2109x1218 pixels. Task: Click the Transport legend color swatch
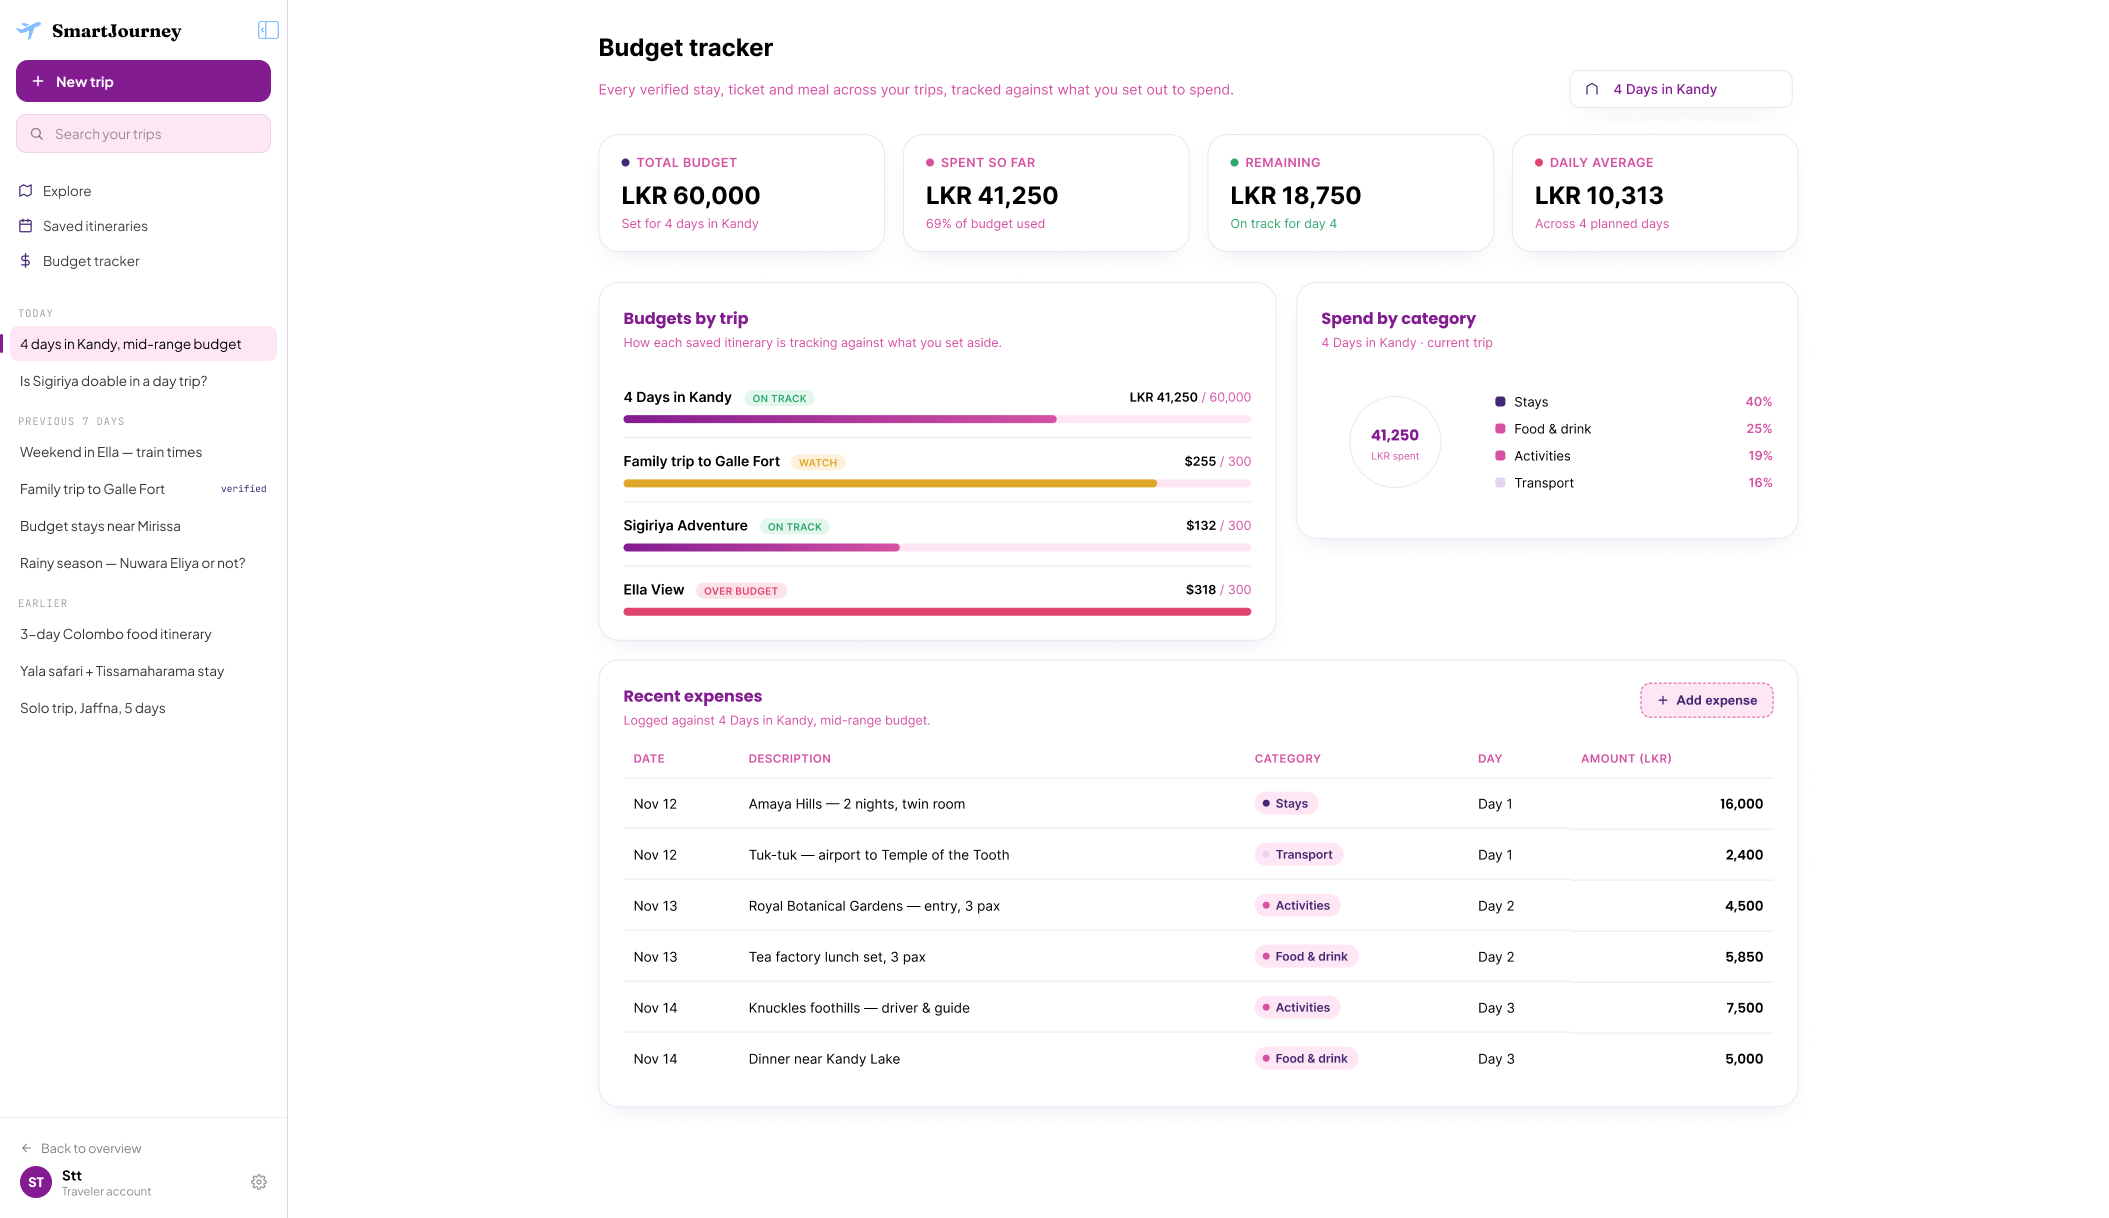(1500, 483)
